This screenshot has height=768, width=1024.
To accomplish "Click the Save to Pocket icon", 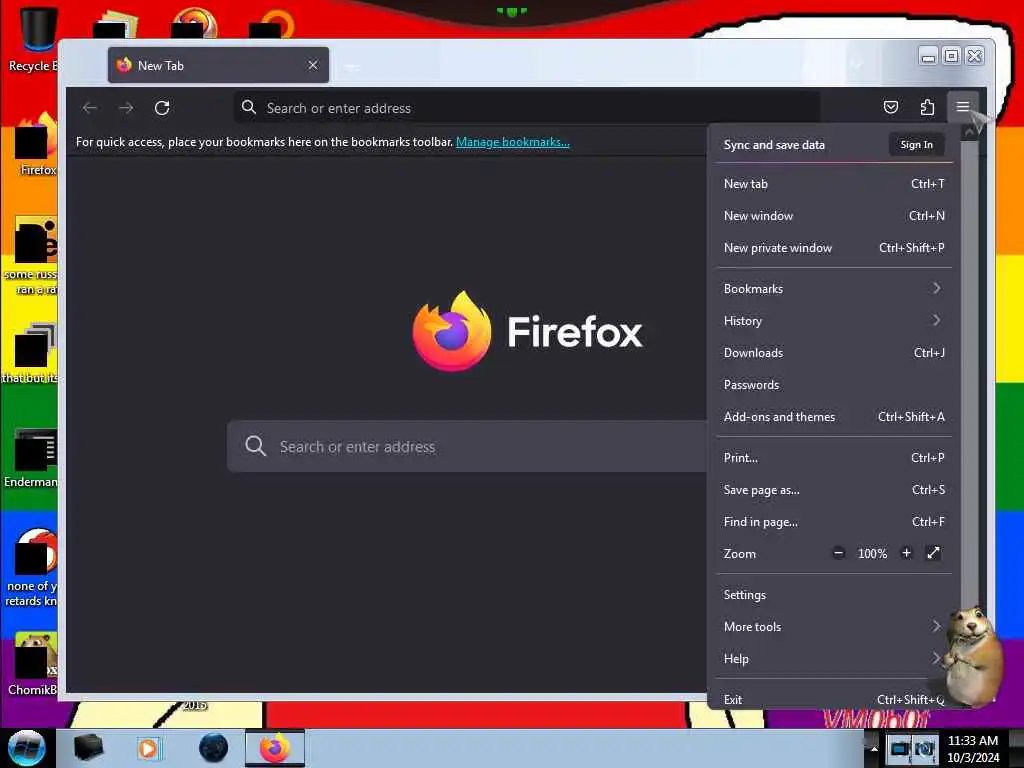I will pos(891,107).
